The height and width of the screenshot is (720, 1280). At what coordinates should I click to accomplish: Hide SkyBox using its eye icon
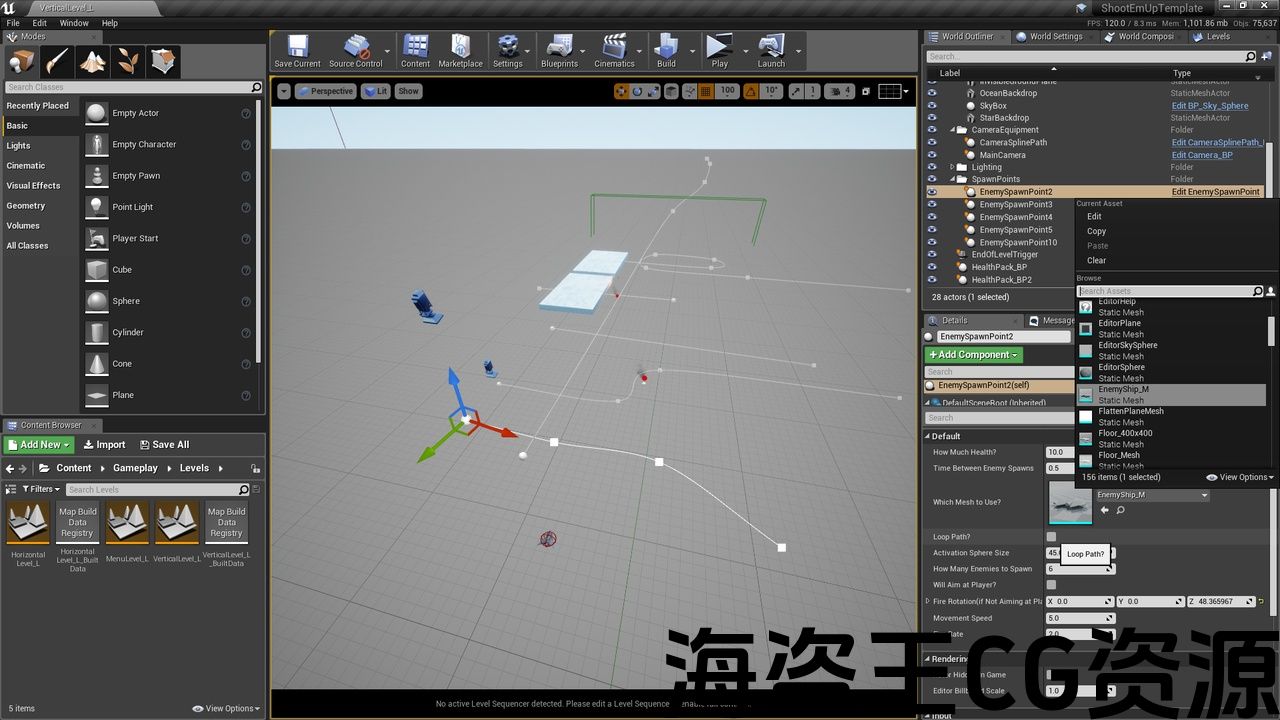pos(932,105)
